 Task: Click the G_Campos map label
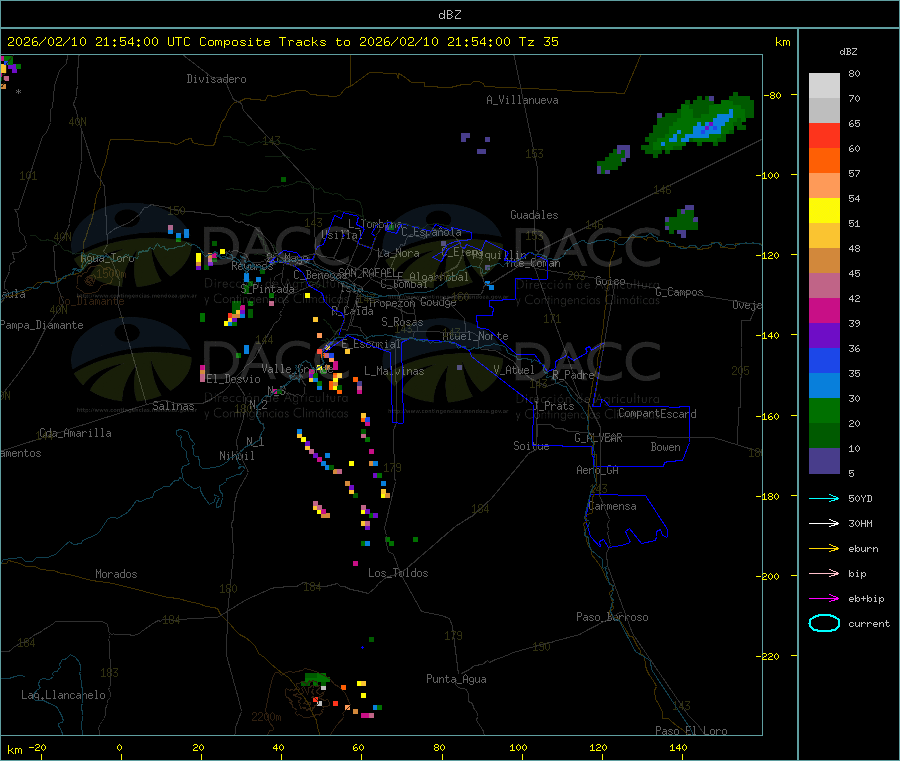[x=679, y=292]
